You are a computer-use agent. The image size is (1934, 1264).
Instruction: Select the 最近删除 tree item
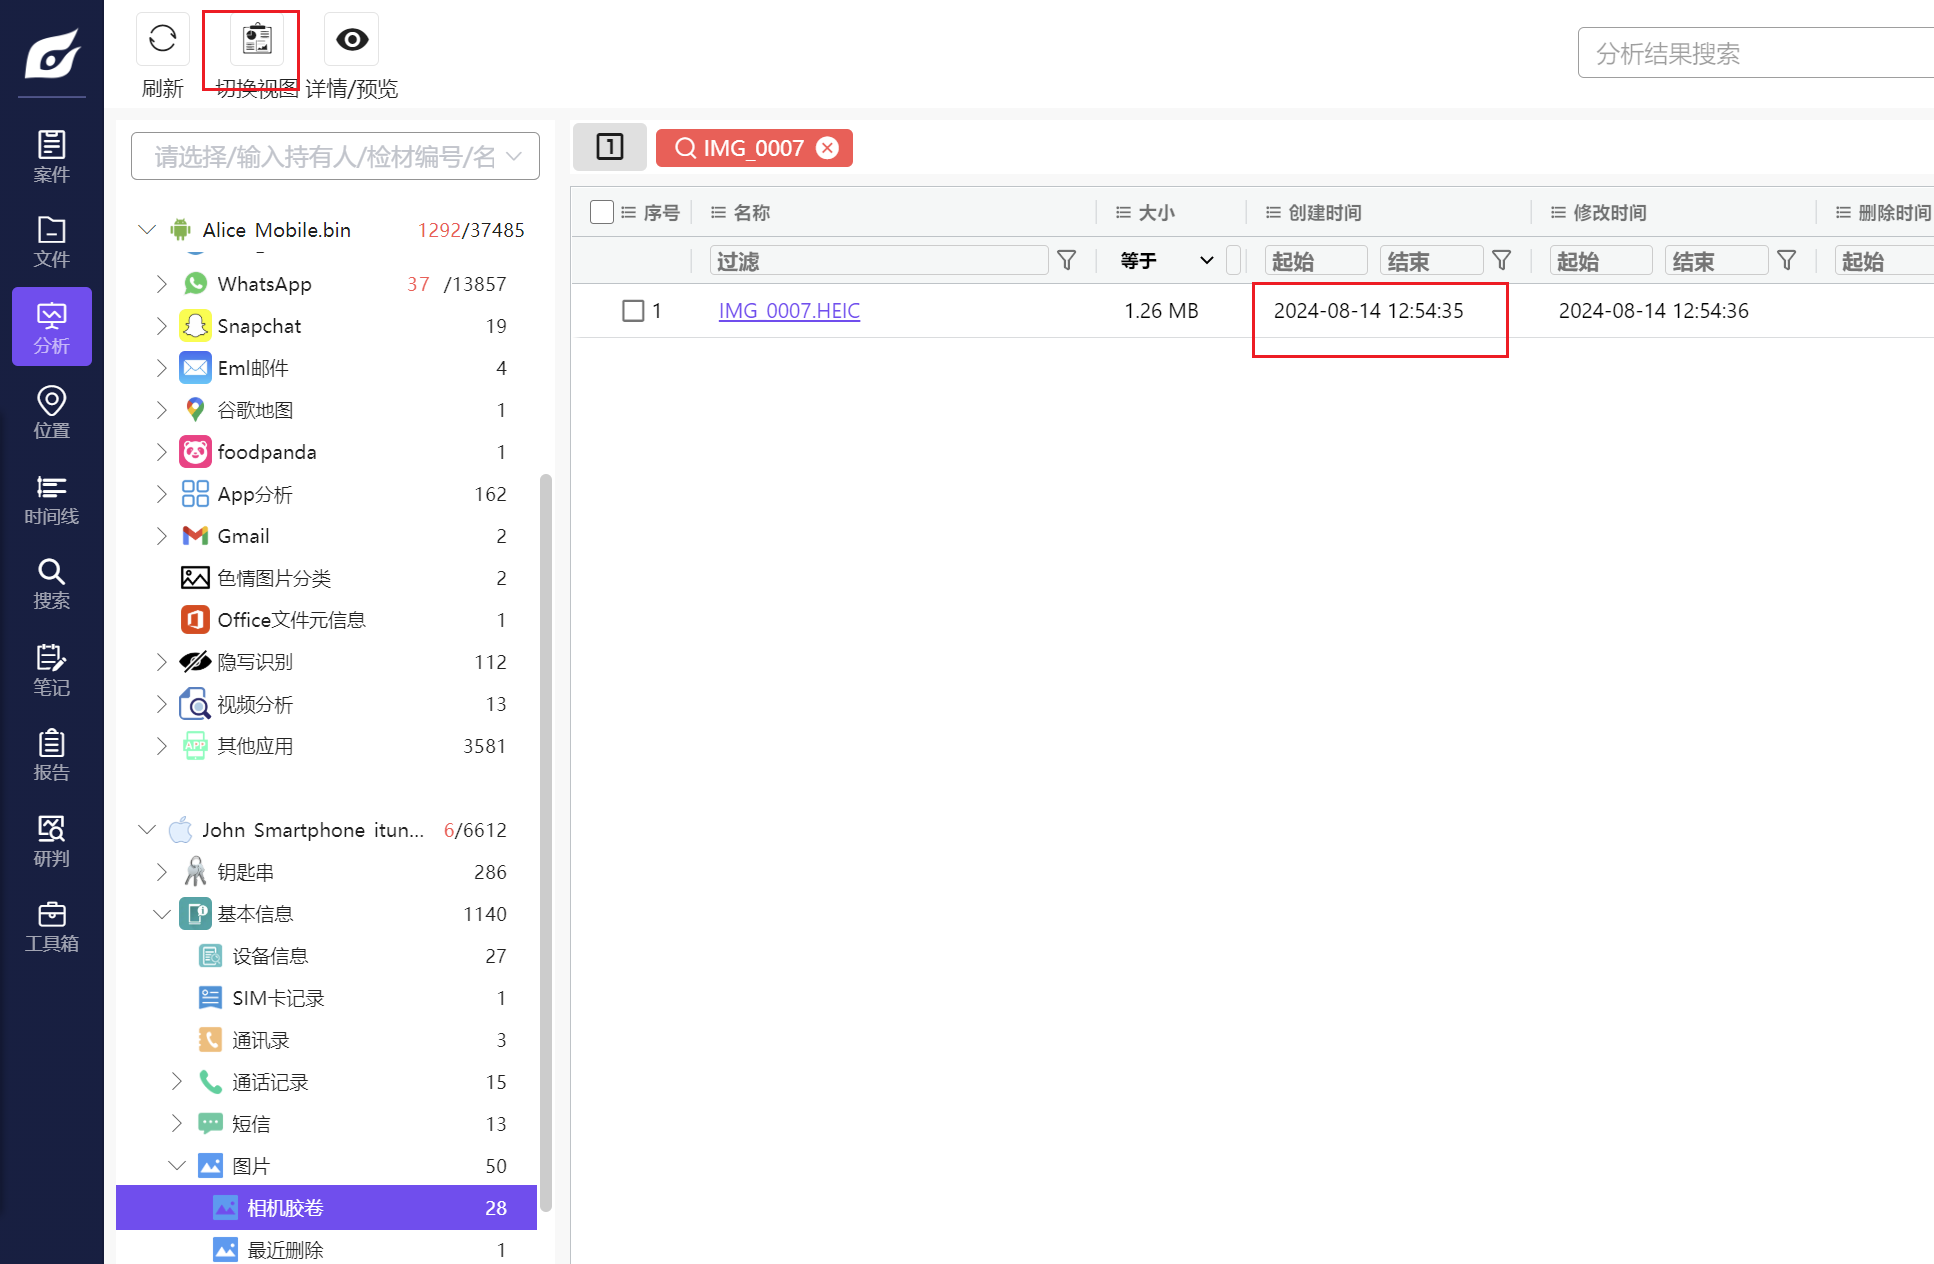(285, 1250)
